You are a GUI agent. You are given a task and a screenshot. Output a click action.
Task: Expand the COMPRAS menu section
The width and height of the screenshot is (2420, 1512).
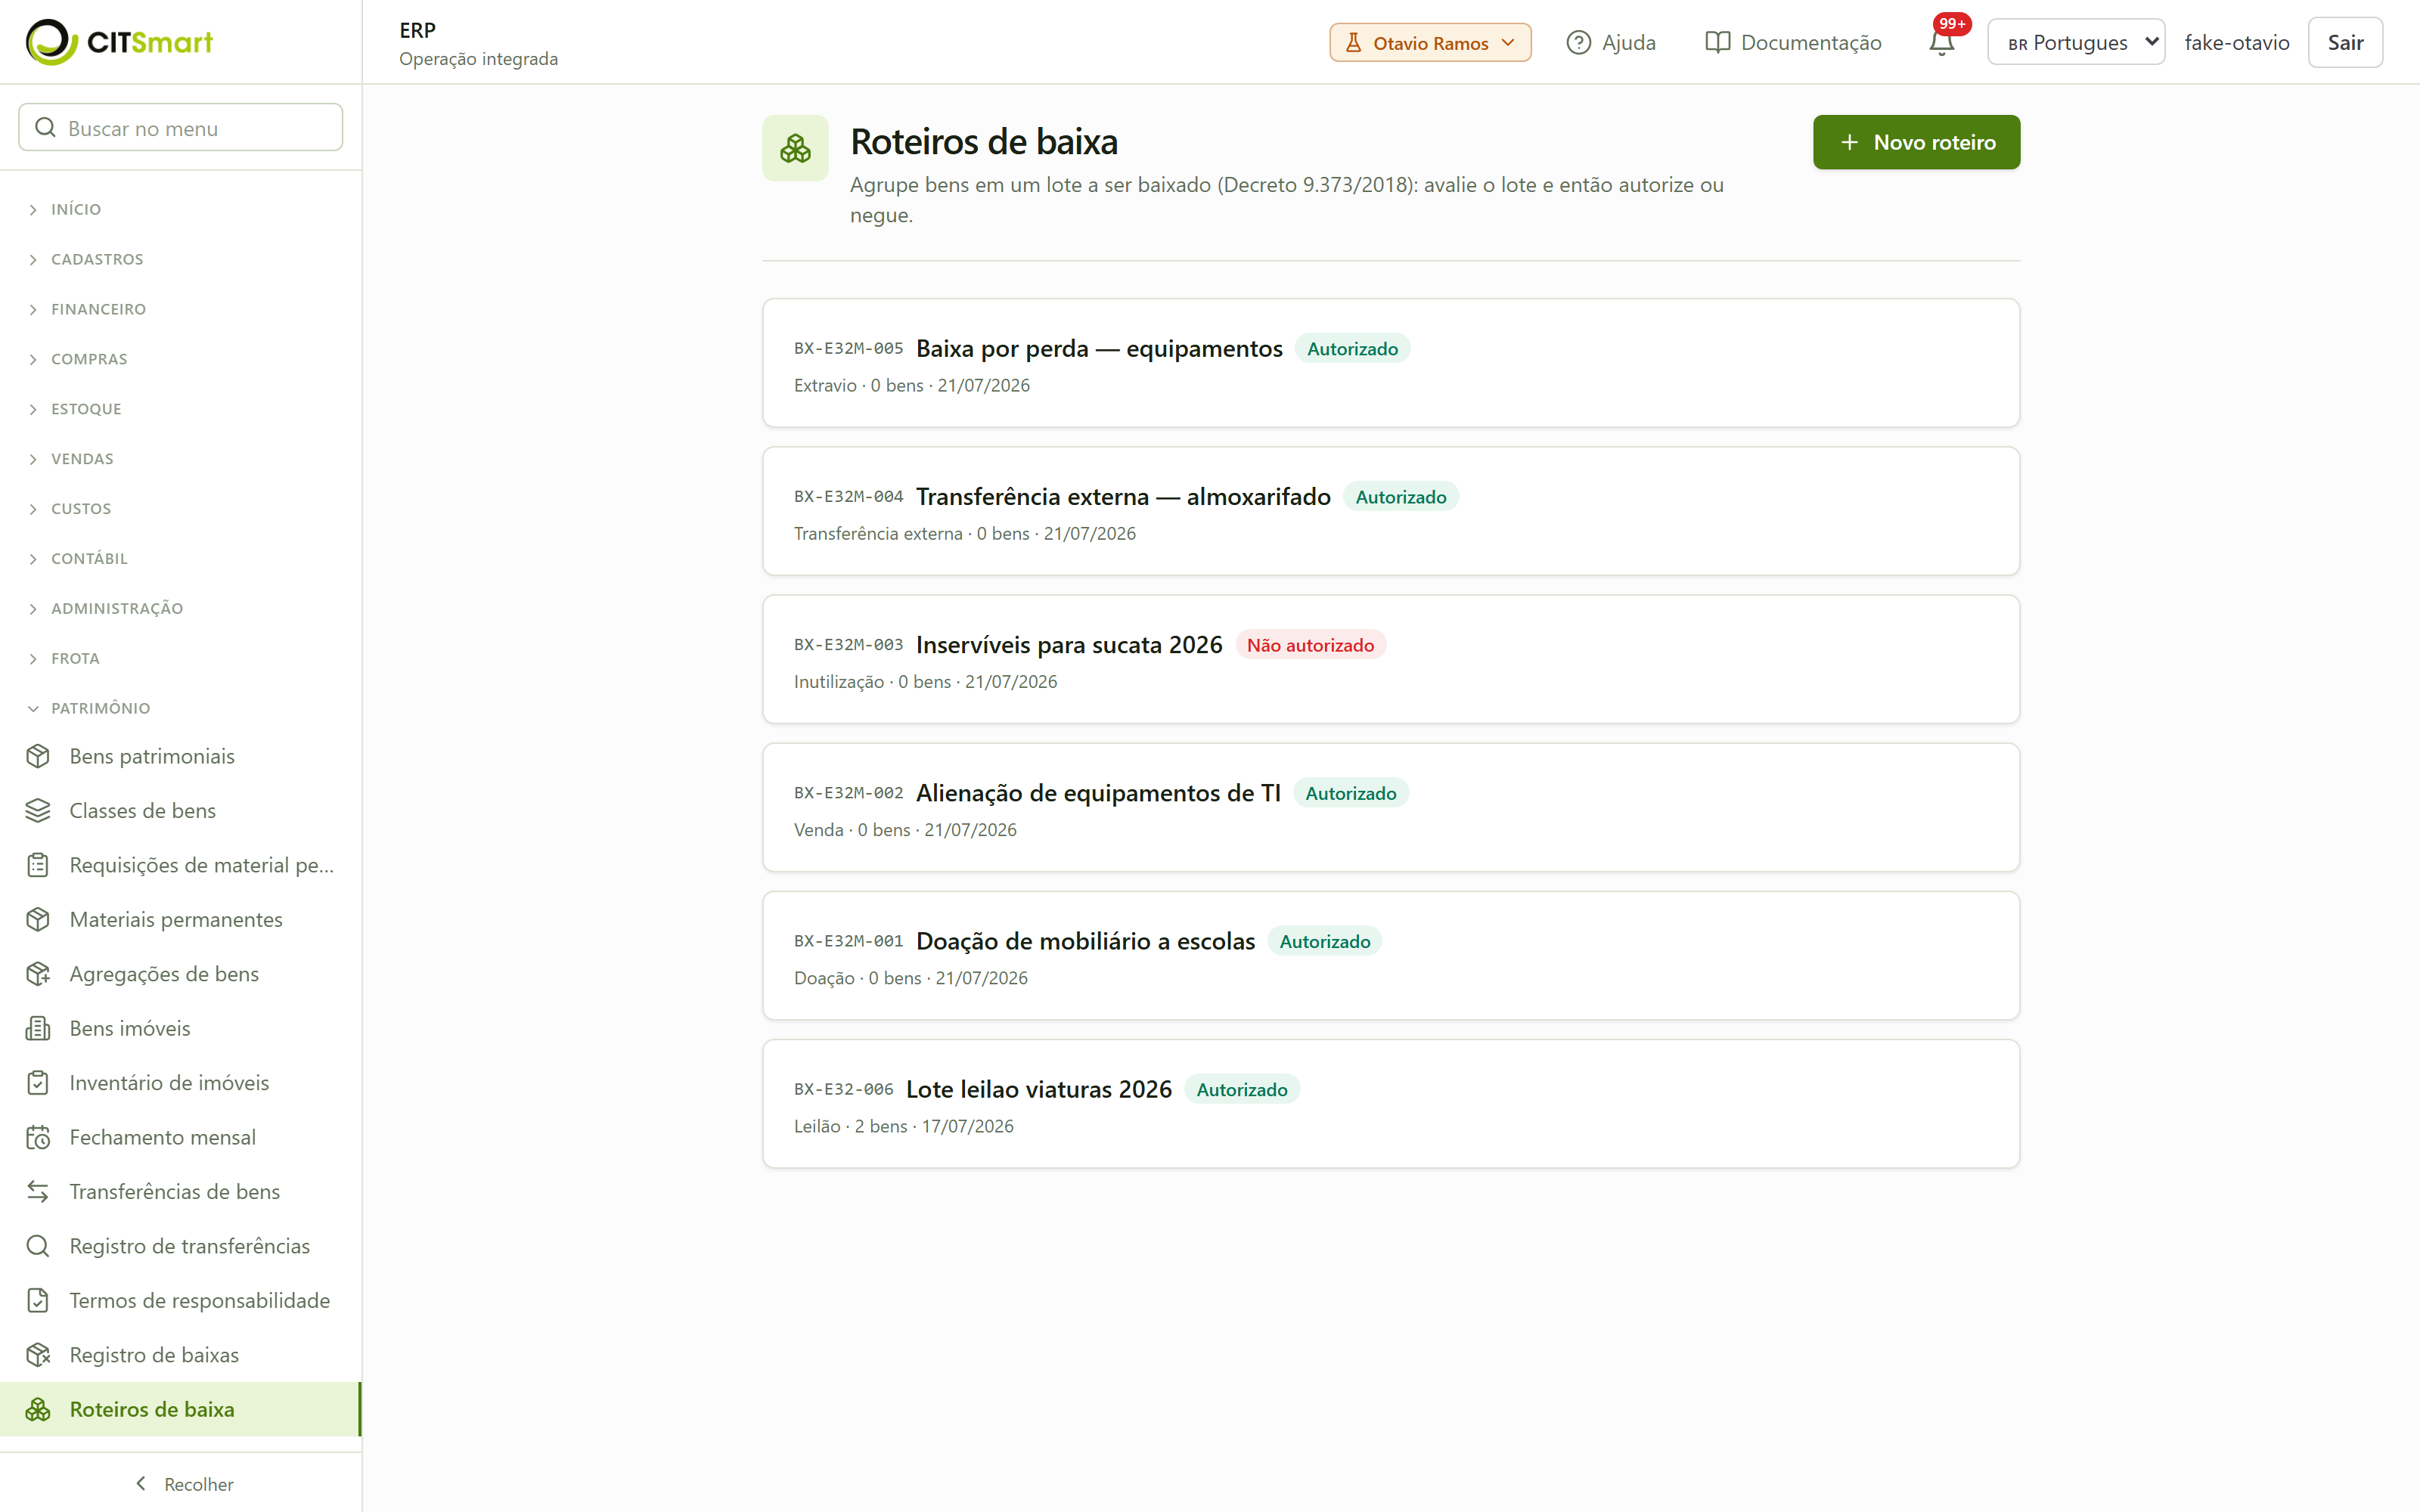[181, 359]
